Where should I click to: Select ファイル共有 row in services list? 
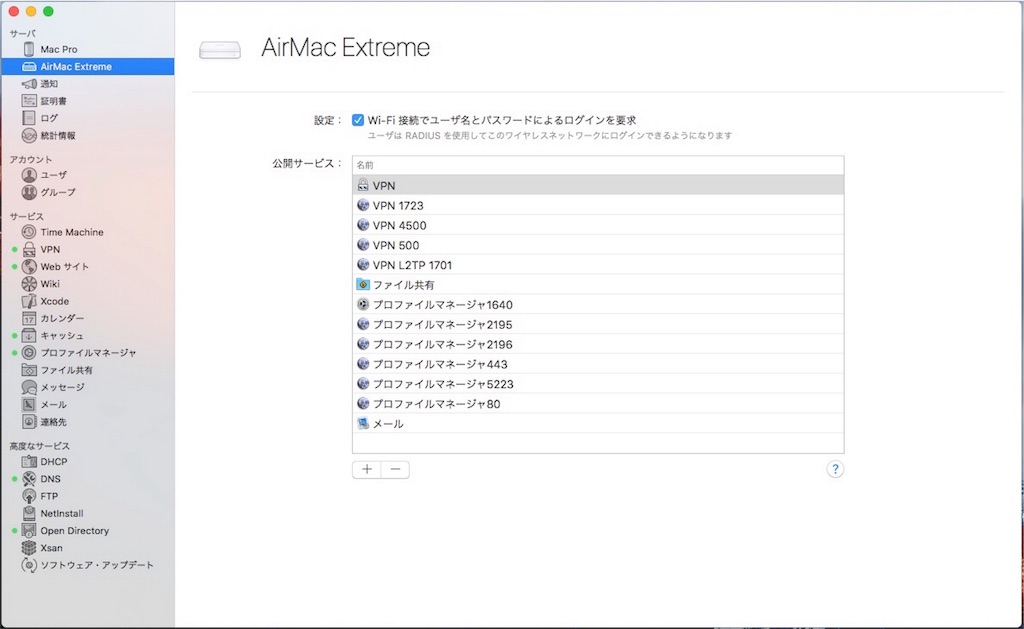click(598, 285)
